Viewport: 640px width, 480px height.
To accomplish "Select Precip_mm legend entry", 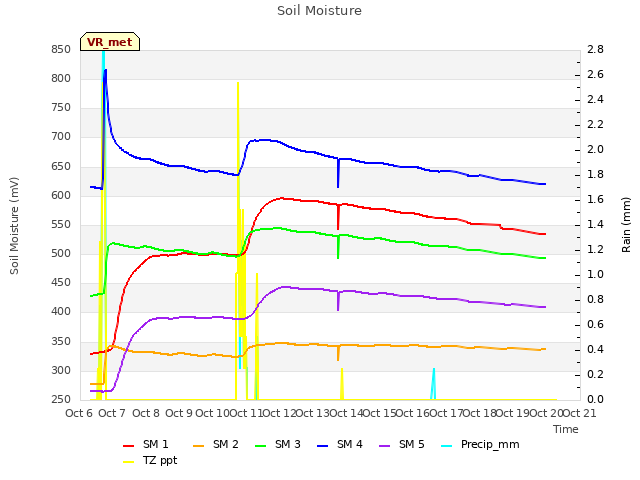I will pos(480,444).
